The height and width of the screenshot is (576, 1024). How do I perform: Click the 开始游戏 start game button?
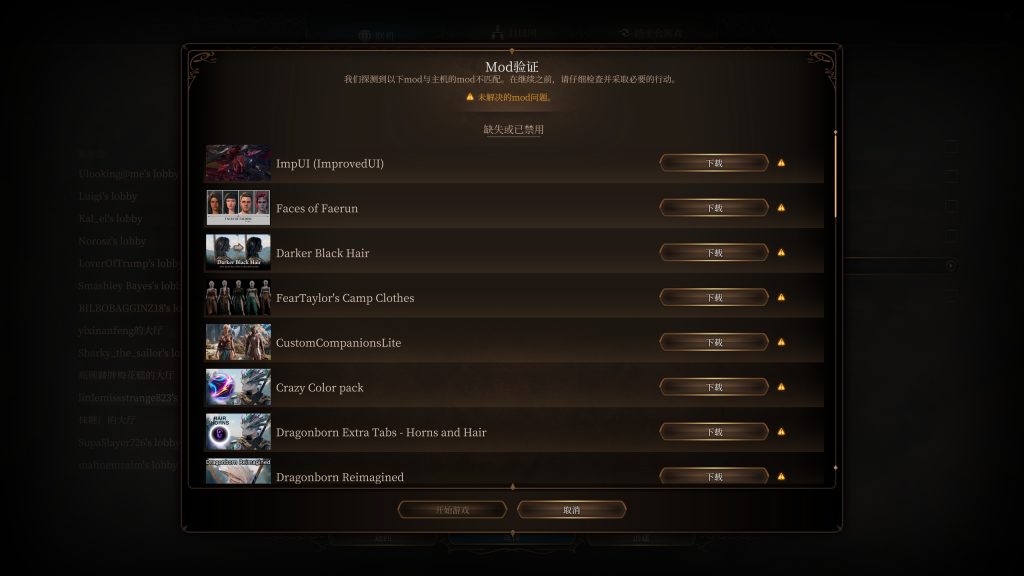[x=452, y=509]
